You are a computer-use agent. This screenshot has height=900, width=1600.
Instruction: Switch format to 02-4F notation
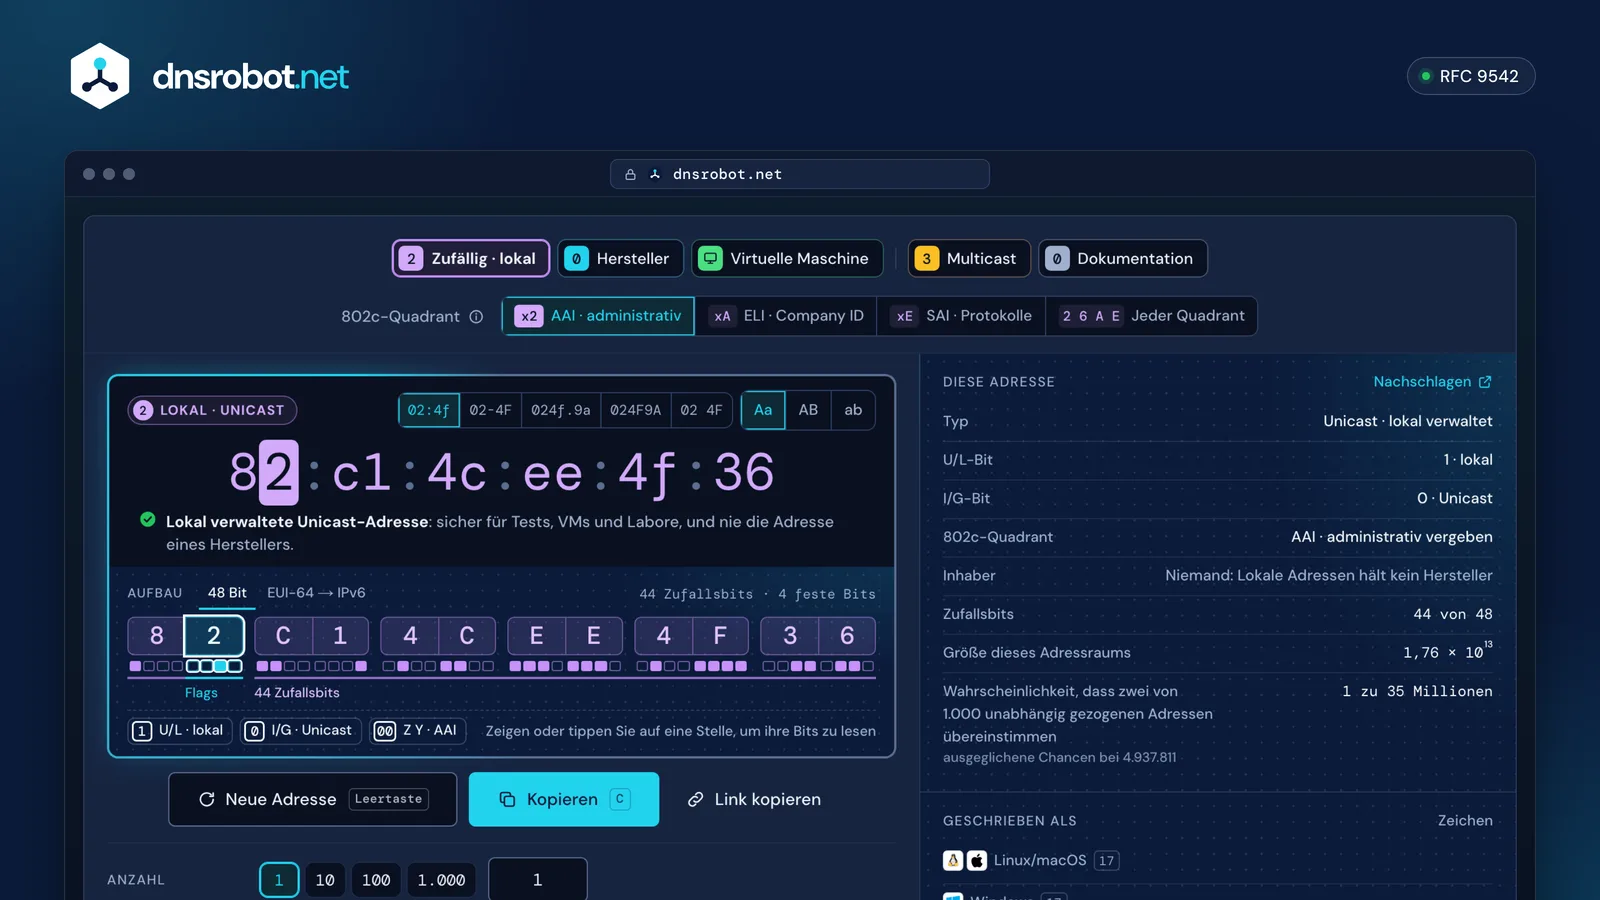tap(490, 410)
